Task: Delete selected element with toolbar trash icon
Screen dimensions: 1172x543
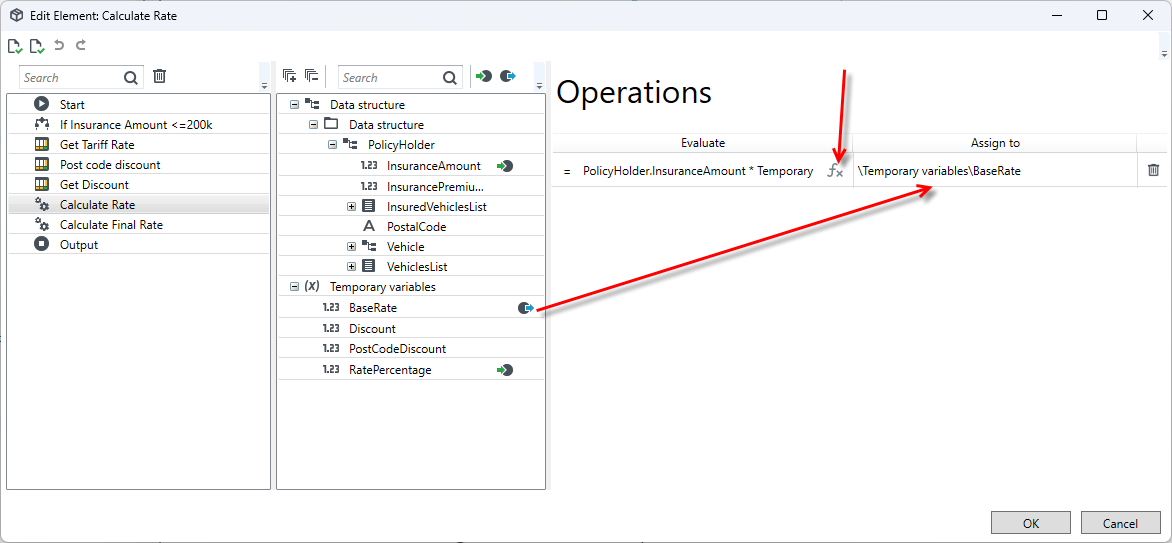Action: 159,76
